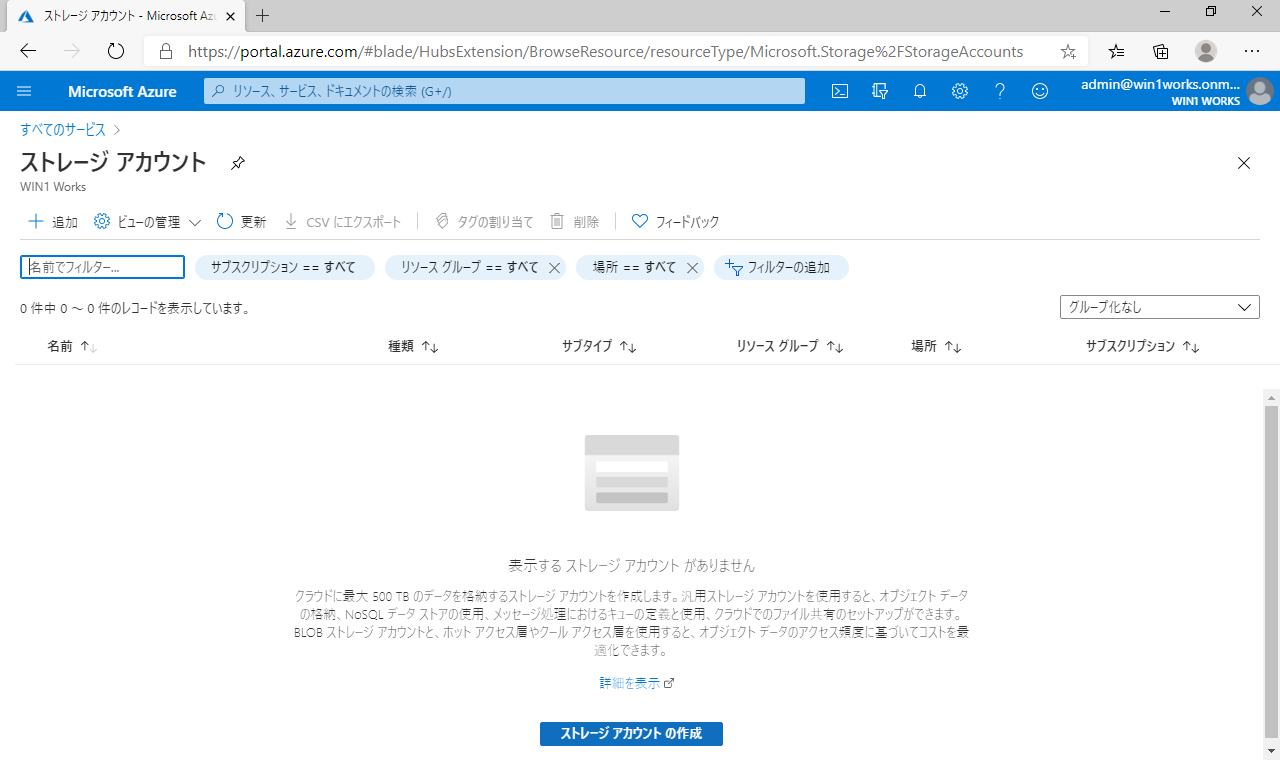
Task: Open the help question mark menu
Action: pyautogui.click(x=1000, y=91)
